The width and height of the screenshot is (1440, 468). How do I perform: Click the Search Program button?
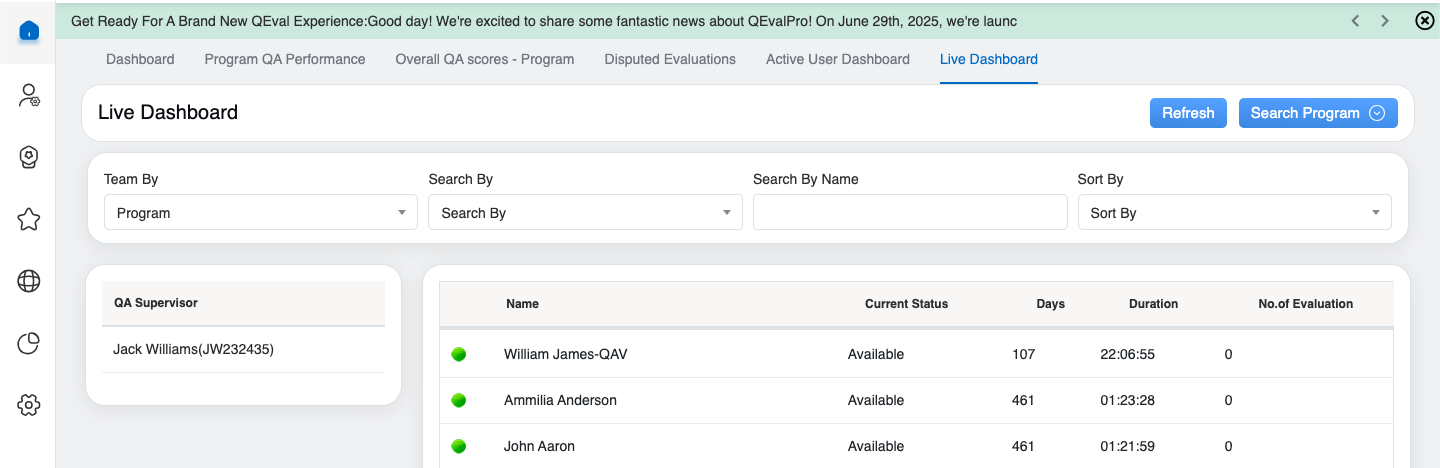pos(1317,113)
